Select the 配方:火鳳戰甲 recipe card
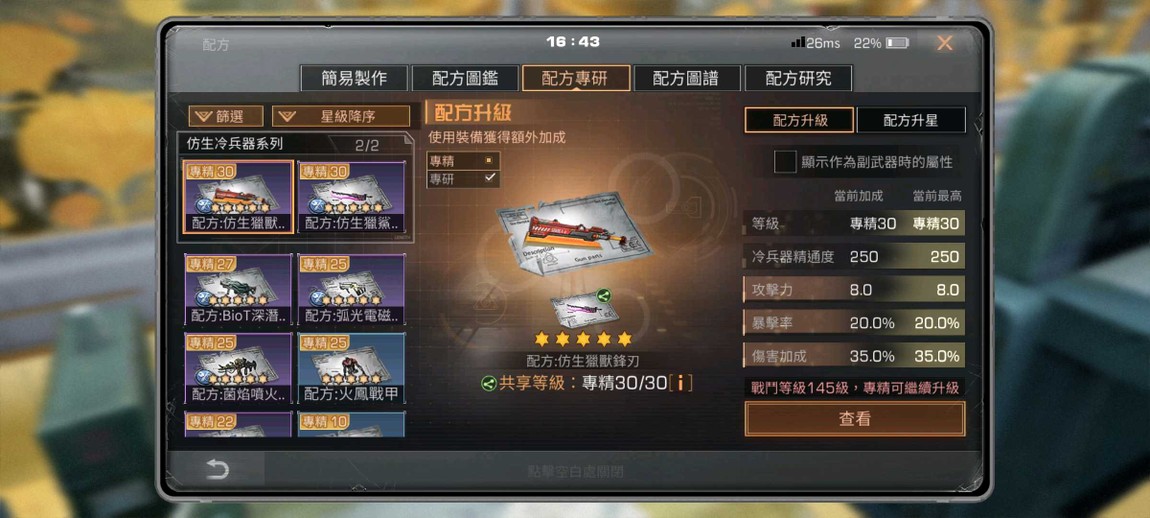 click(x=351, y=368)
